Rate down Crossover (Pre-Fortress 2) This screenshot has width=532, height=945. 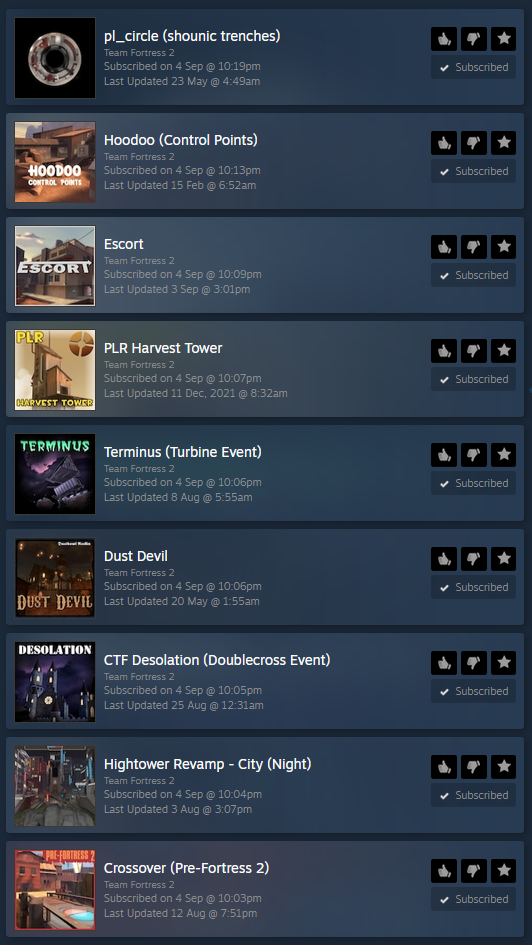point(474,871)
